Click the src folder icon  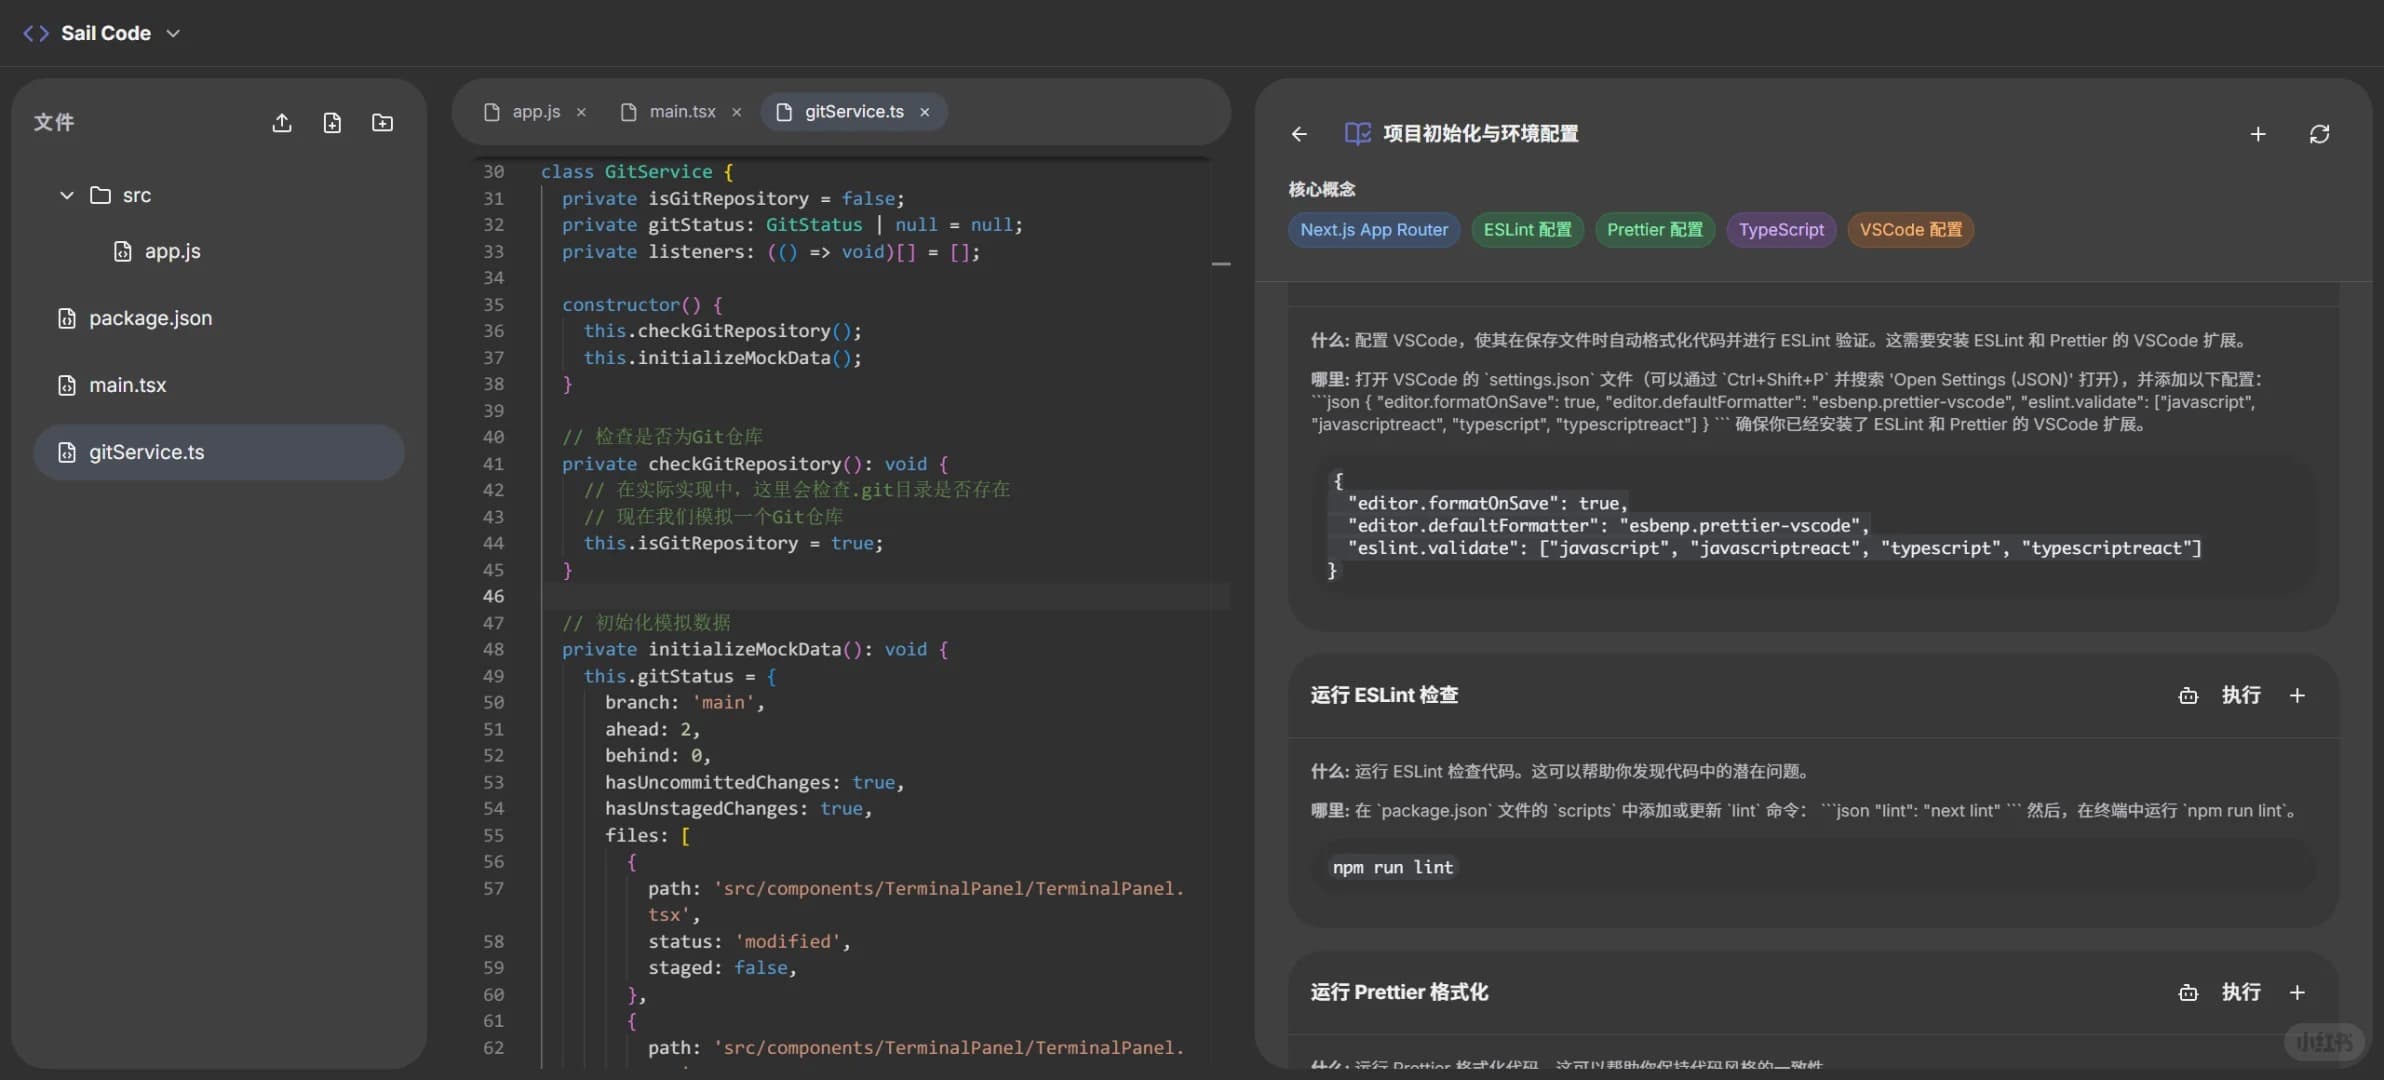[100, 195]
